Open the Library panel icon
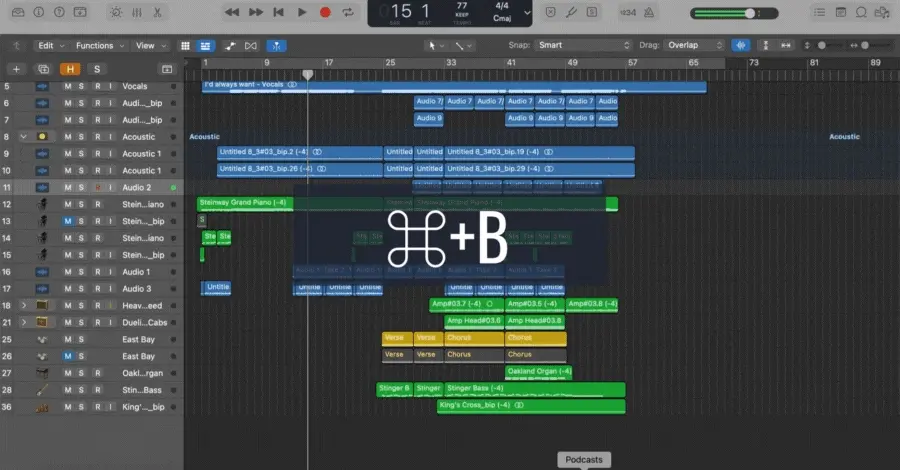Viewport: 900px width, 470px height. click(18, 12)
